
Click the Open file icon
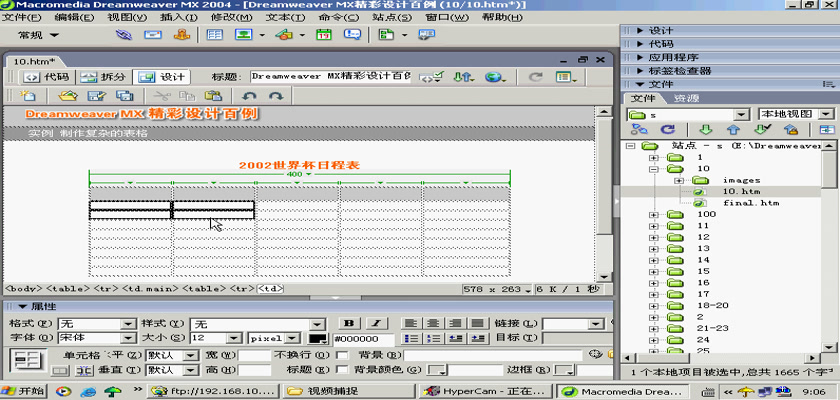(68, 96)
